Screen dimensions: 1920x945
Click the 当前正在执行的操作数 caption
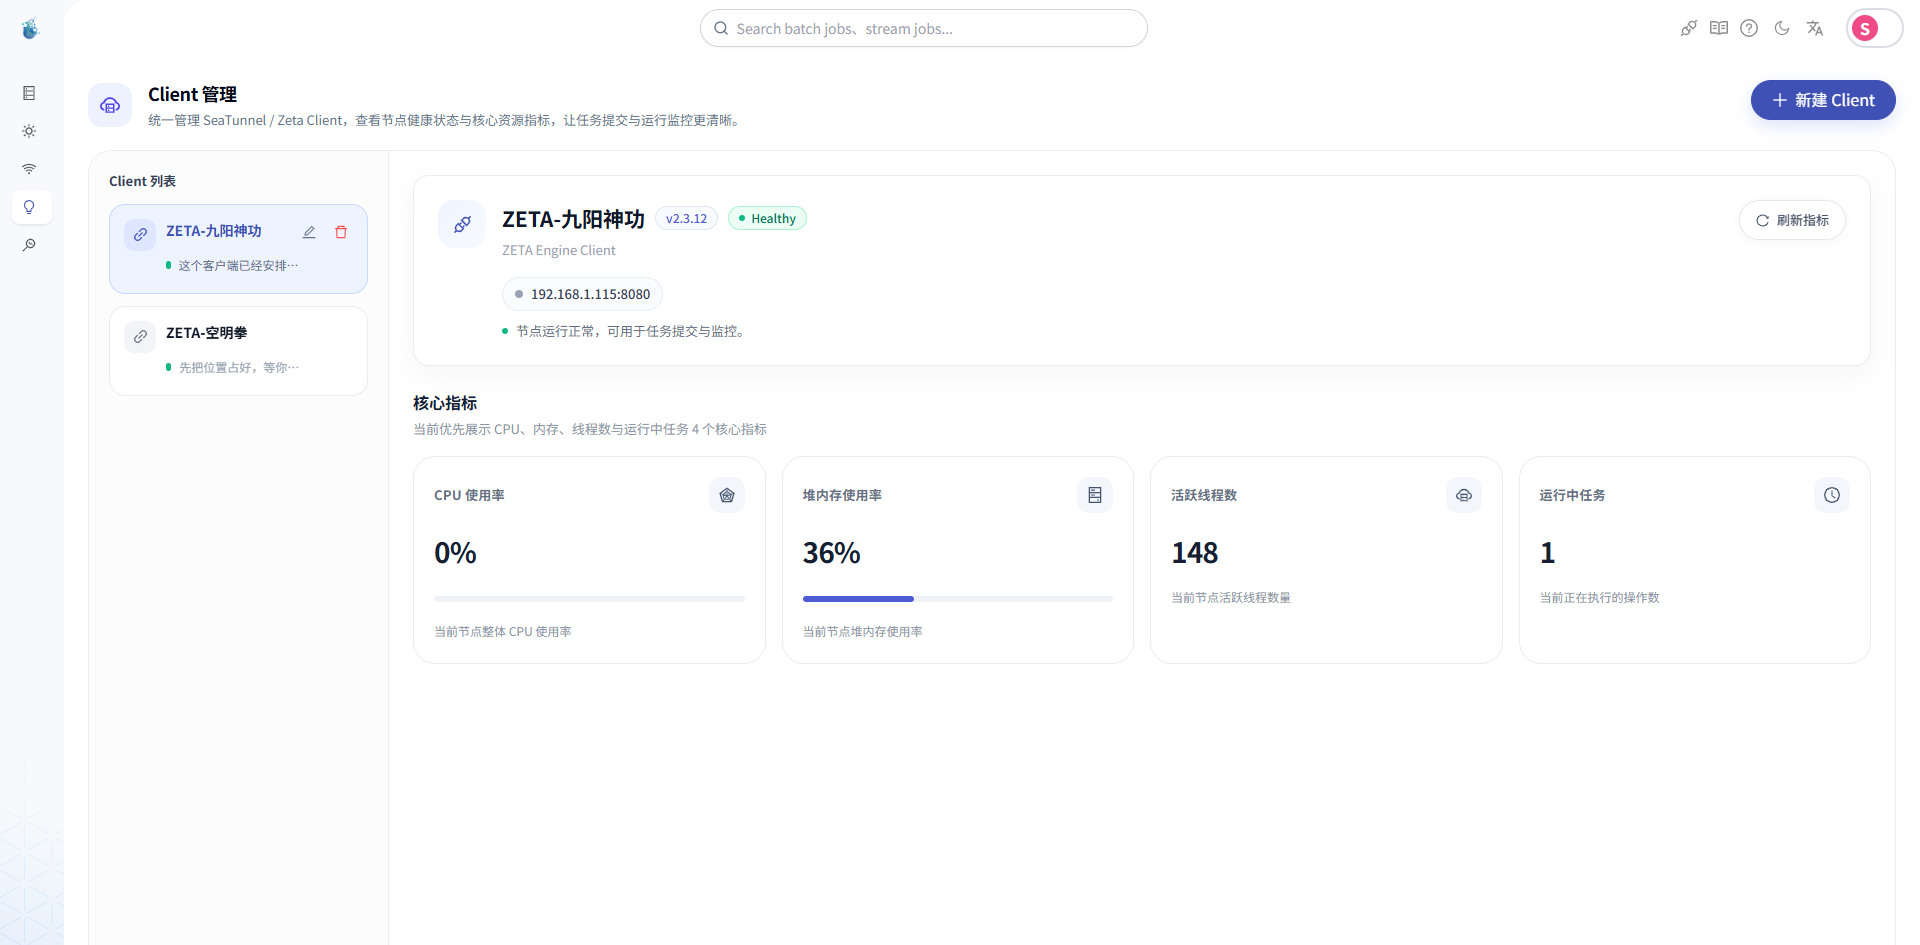point(1599,598)
